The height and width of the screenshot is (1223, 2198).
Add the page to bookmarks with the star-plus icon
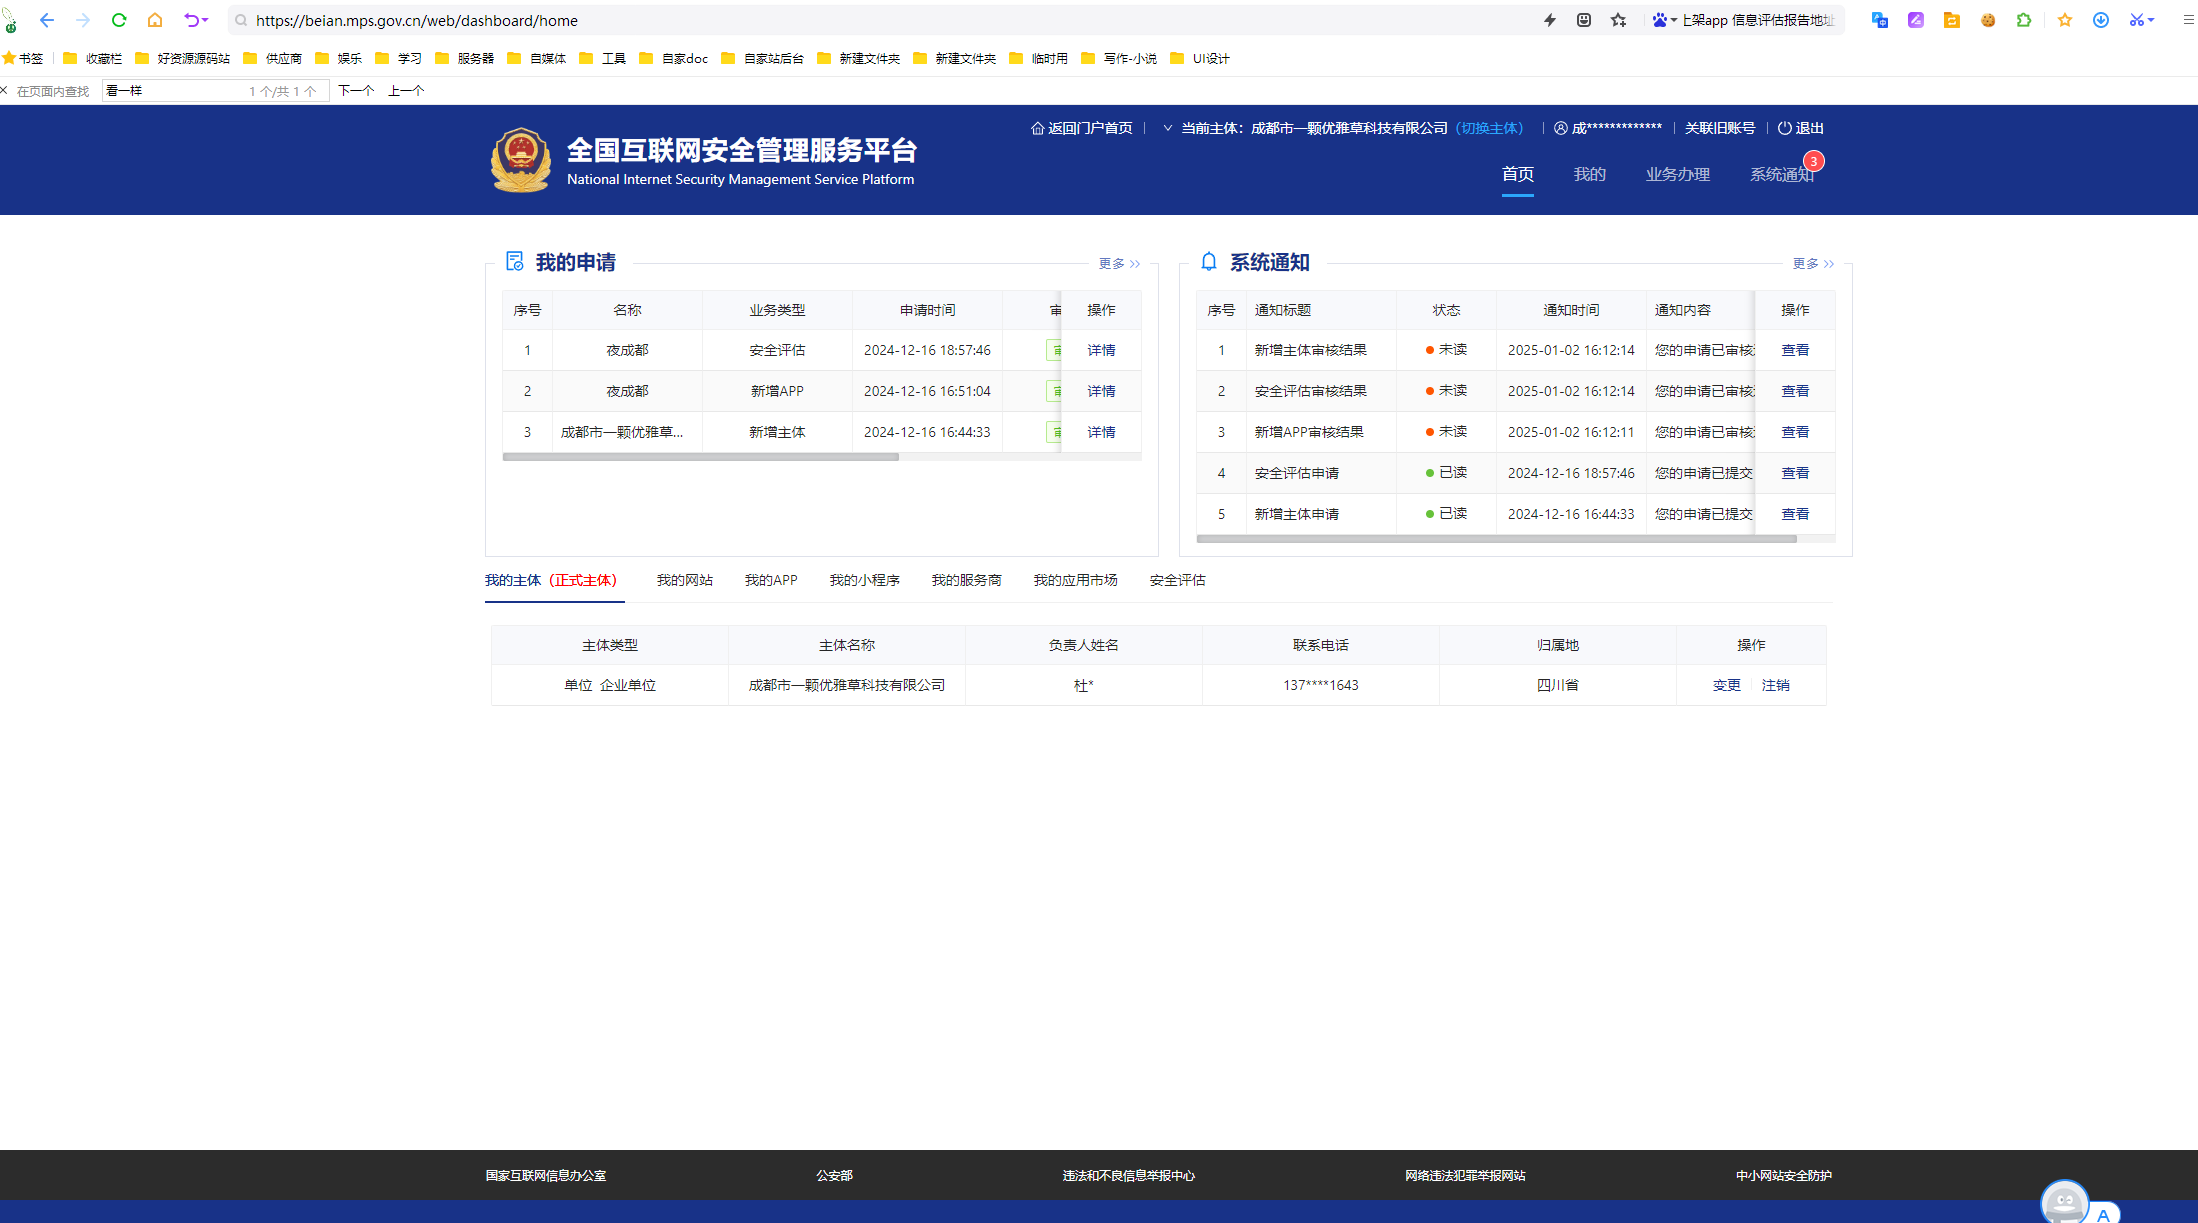(x=1619, y=20)
